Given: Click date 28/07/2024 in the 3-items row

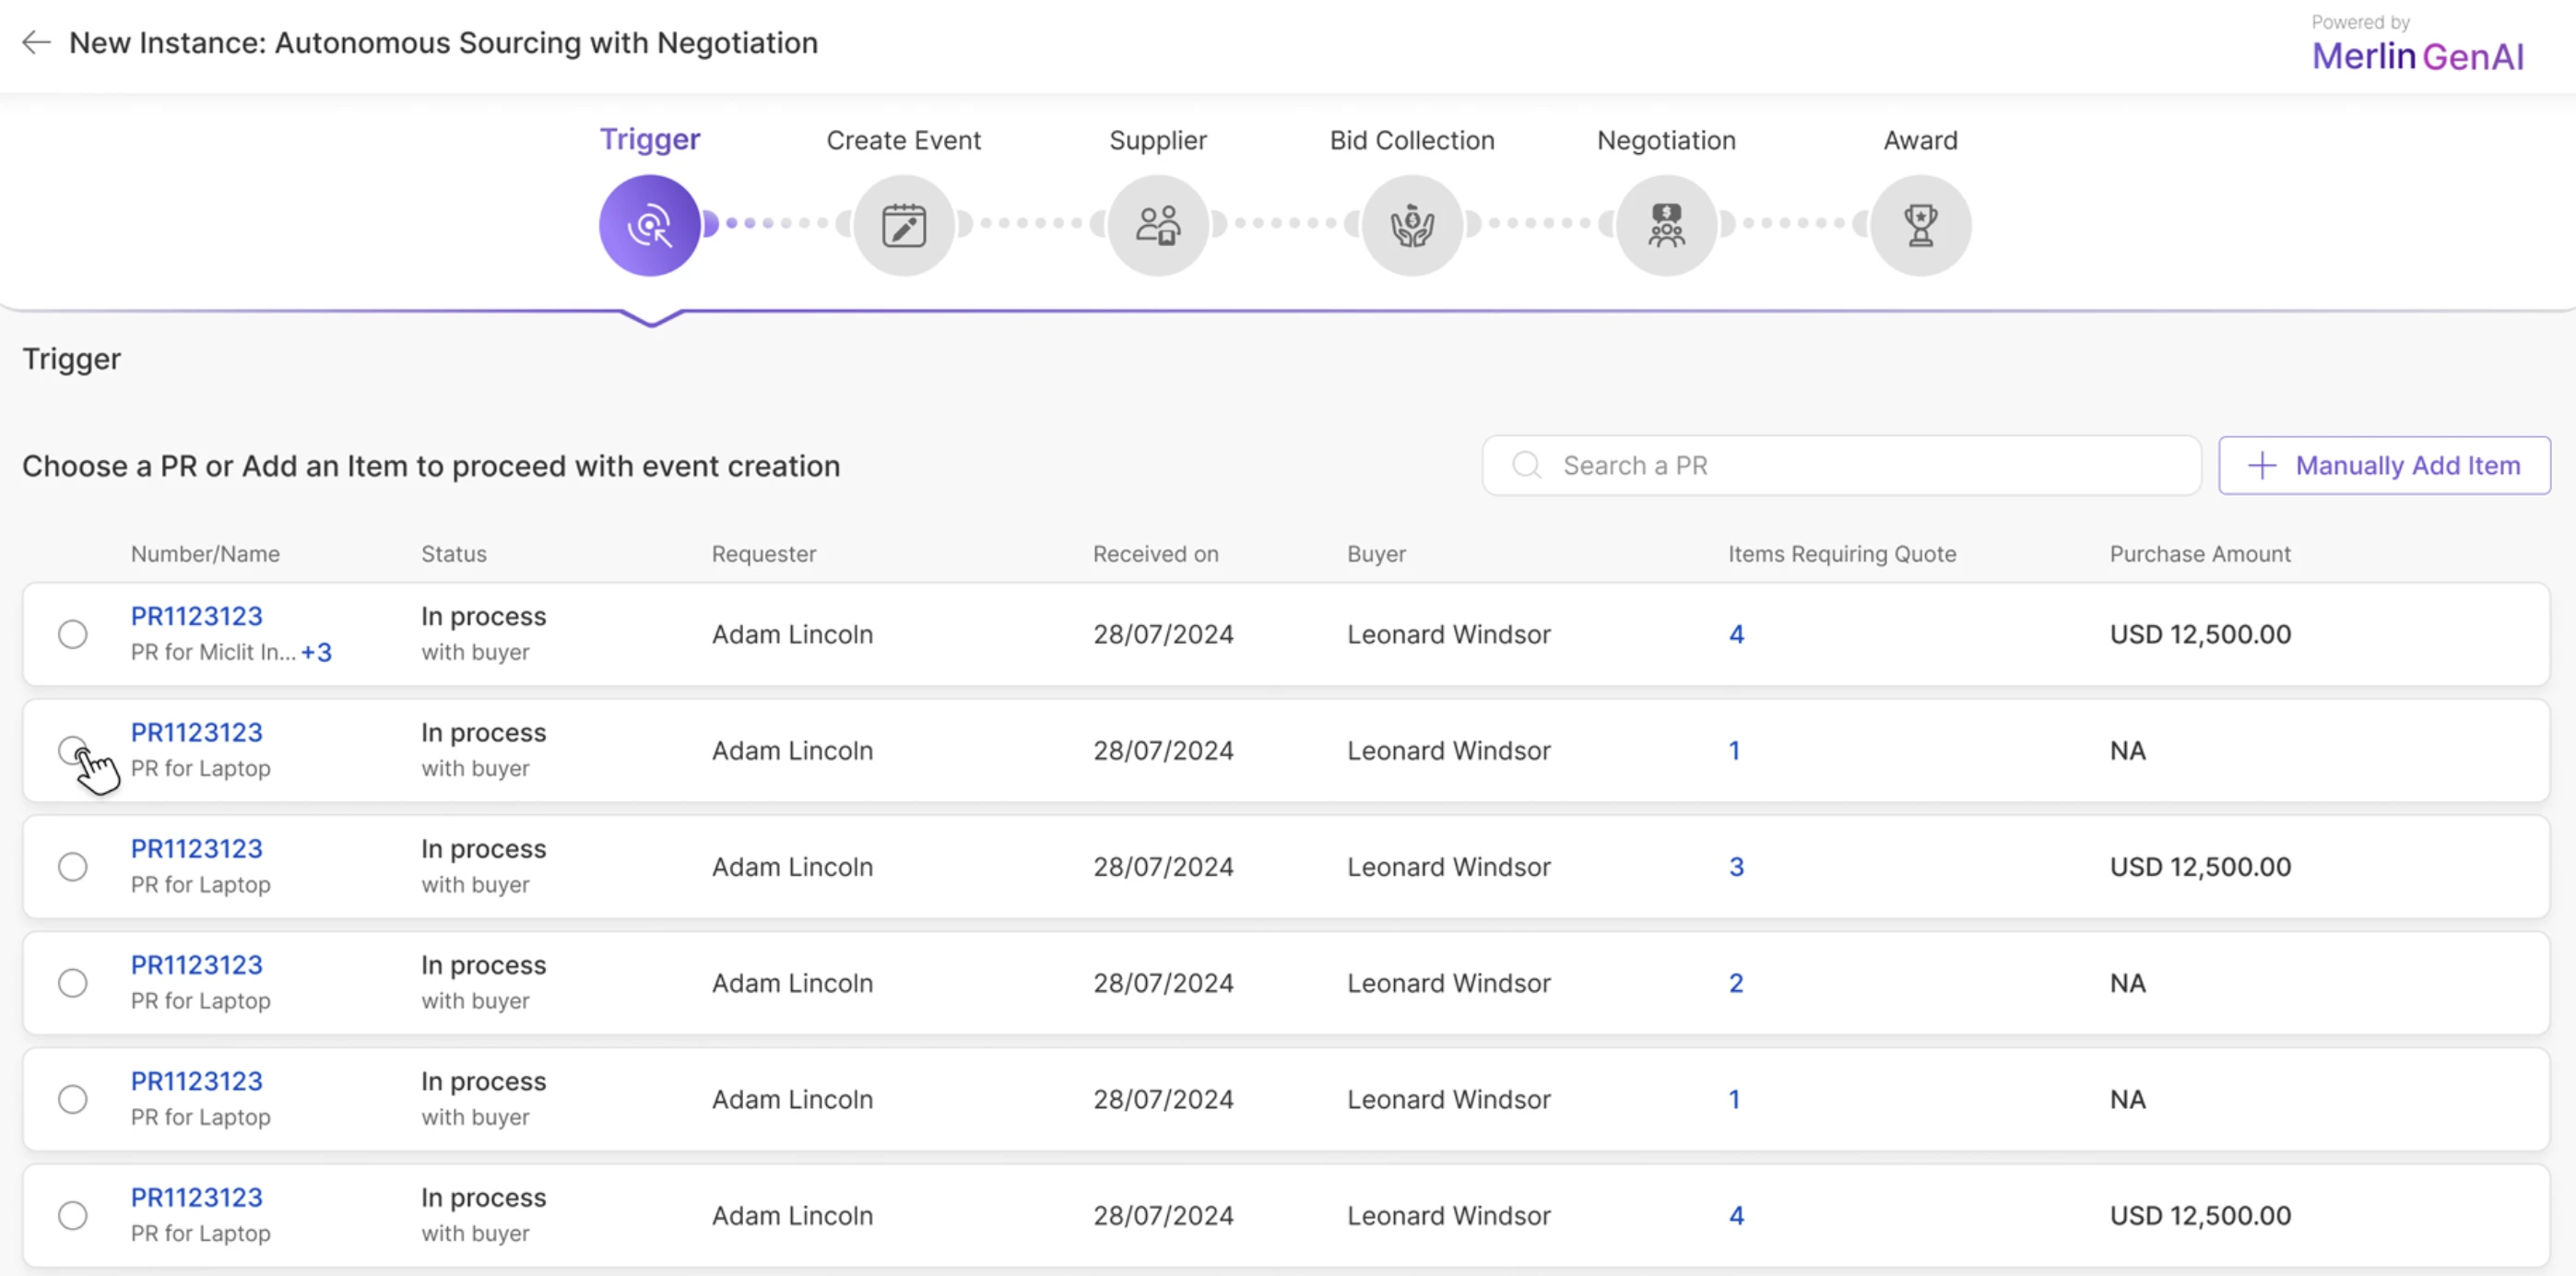Looking at the screenshot, I should tap(1163, 866).
